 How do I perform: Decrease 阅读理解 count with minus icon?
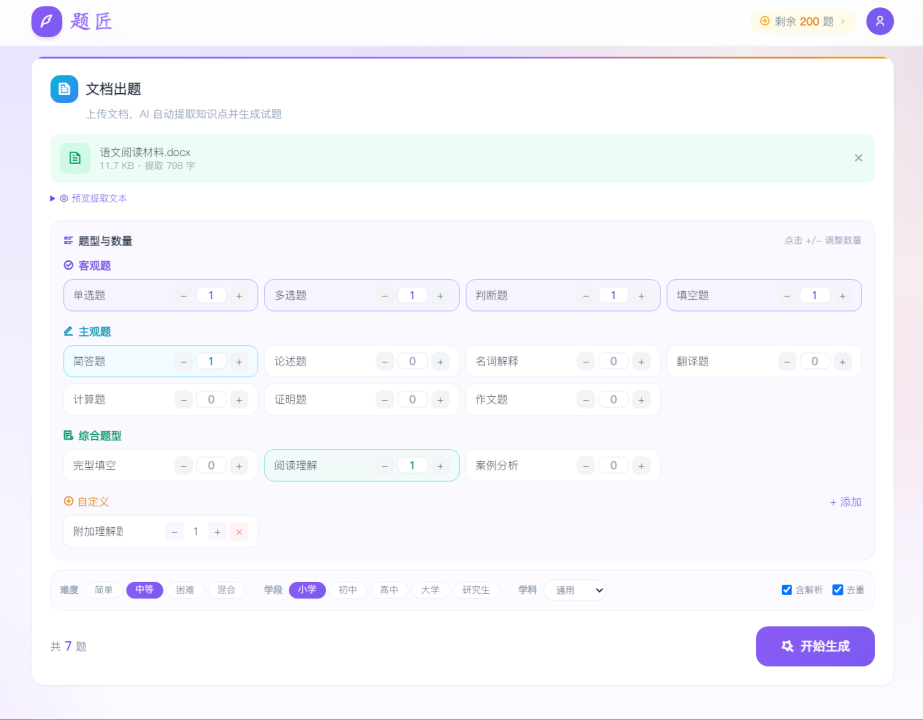[x=386, y=466]
